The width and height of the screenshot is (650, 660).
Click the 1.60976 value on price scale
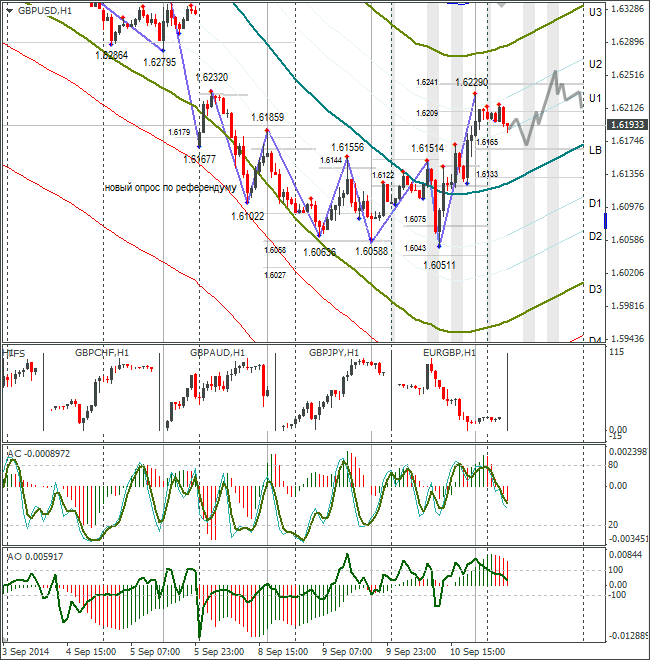coord(628,207)
